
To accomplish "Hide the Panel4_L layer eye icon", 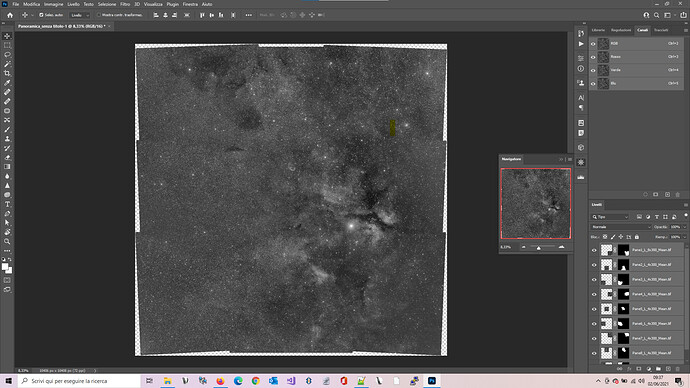I will tap(594, 294).
